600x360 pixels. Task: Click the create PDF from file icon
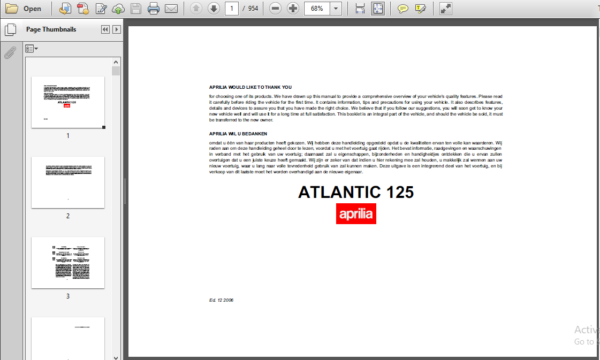(x=65, y=8)
